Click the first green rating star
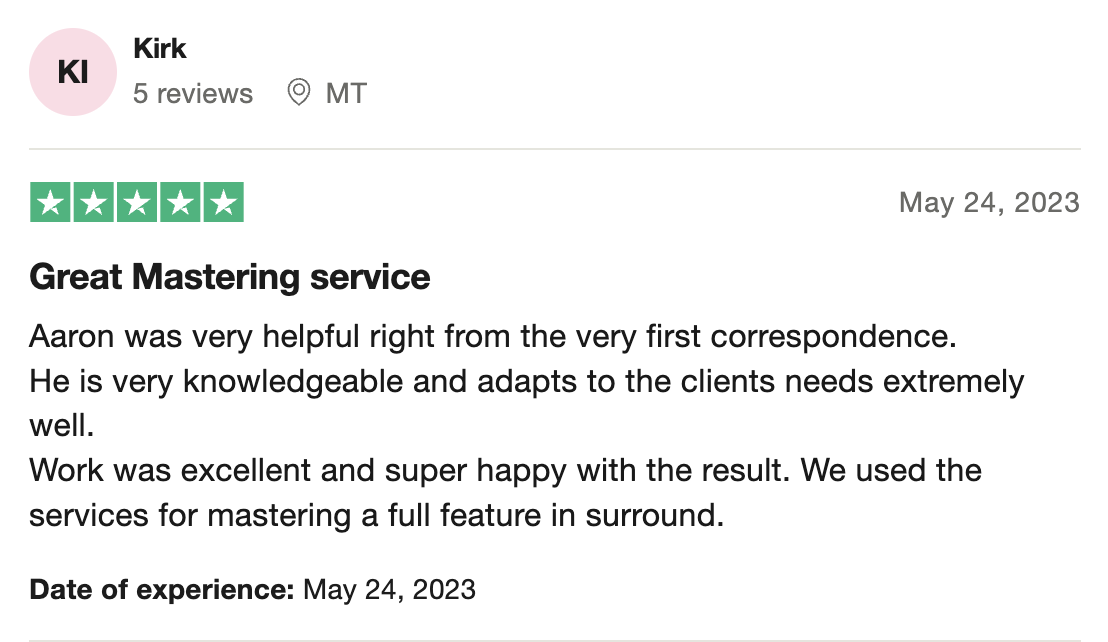This screenshot has width=1108, height=642. click(x=51, y=203)
